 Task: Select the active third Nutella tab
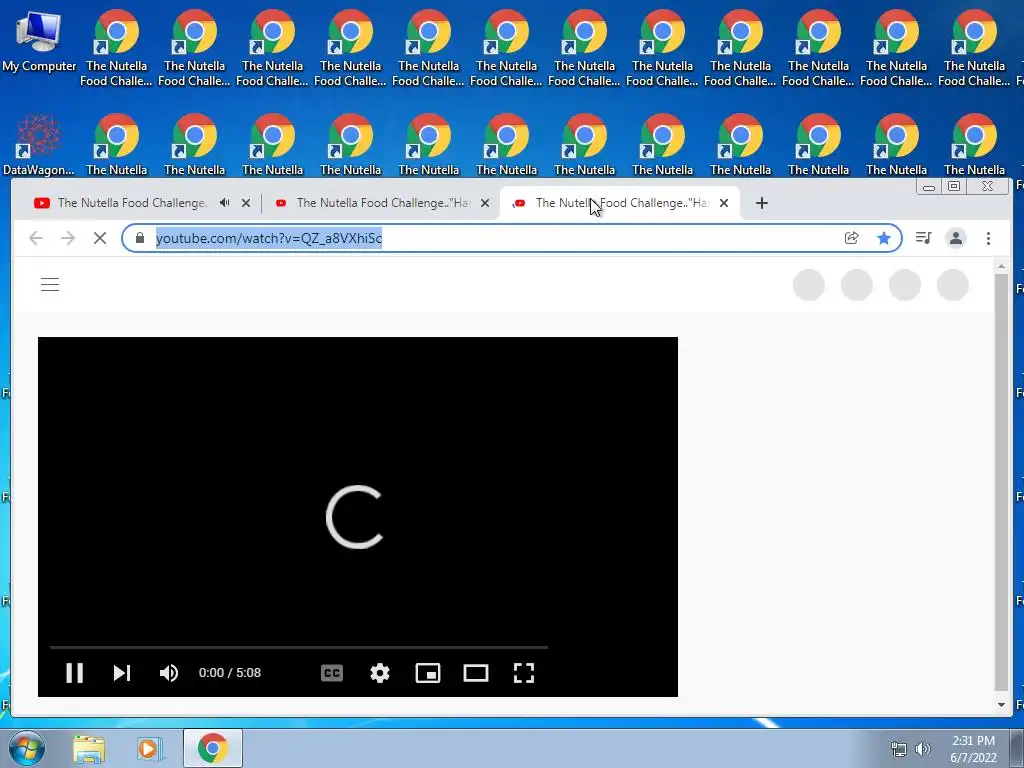tap(621, 203)
